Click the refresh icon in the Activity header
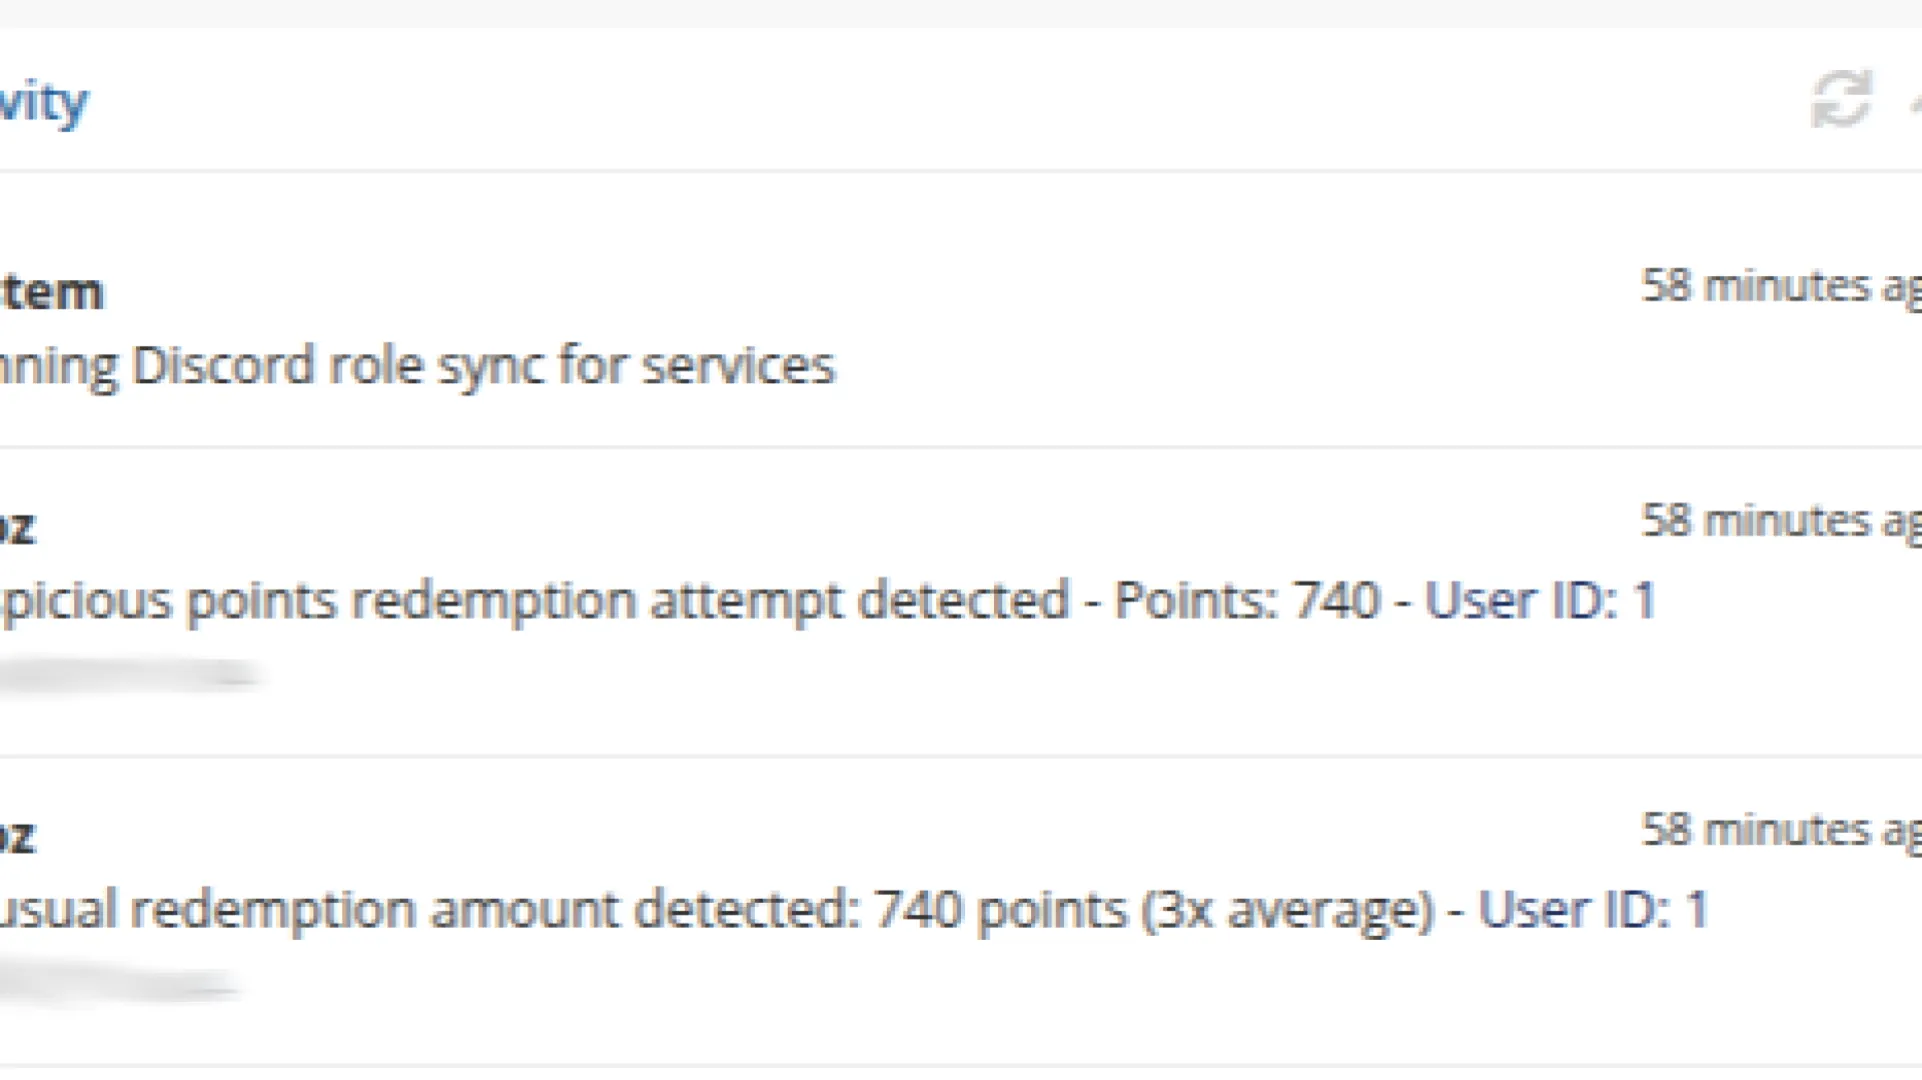The image size is (1922, 1080). pos(1841,99)
